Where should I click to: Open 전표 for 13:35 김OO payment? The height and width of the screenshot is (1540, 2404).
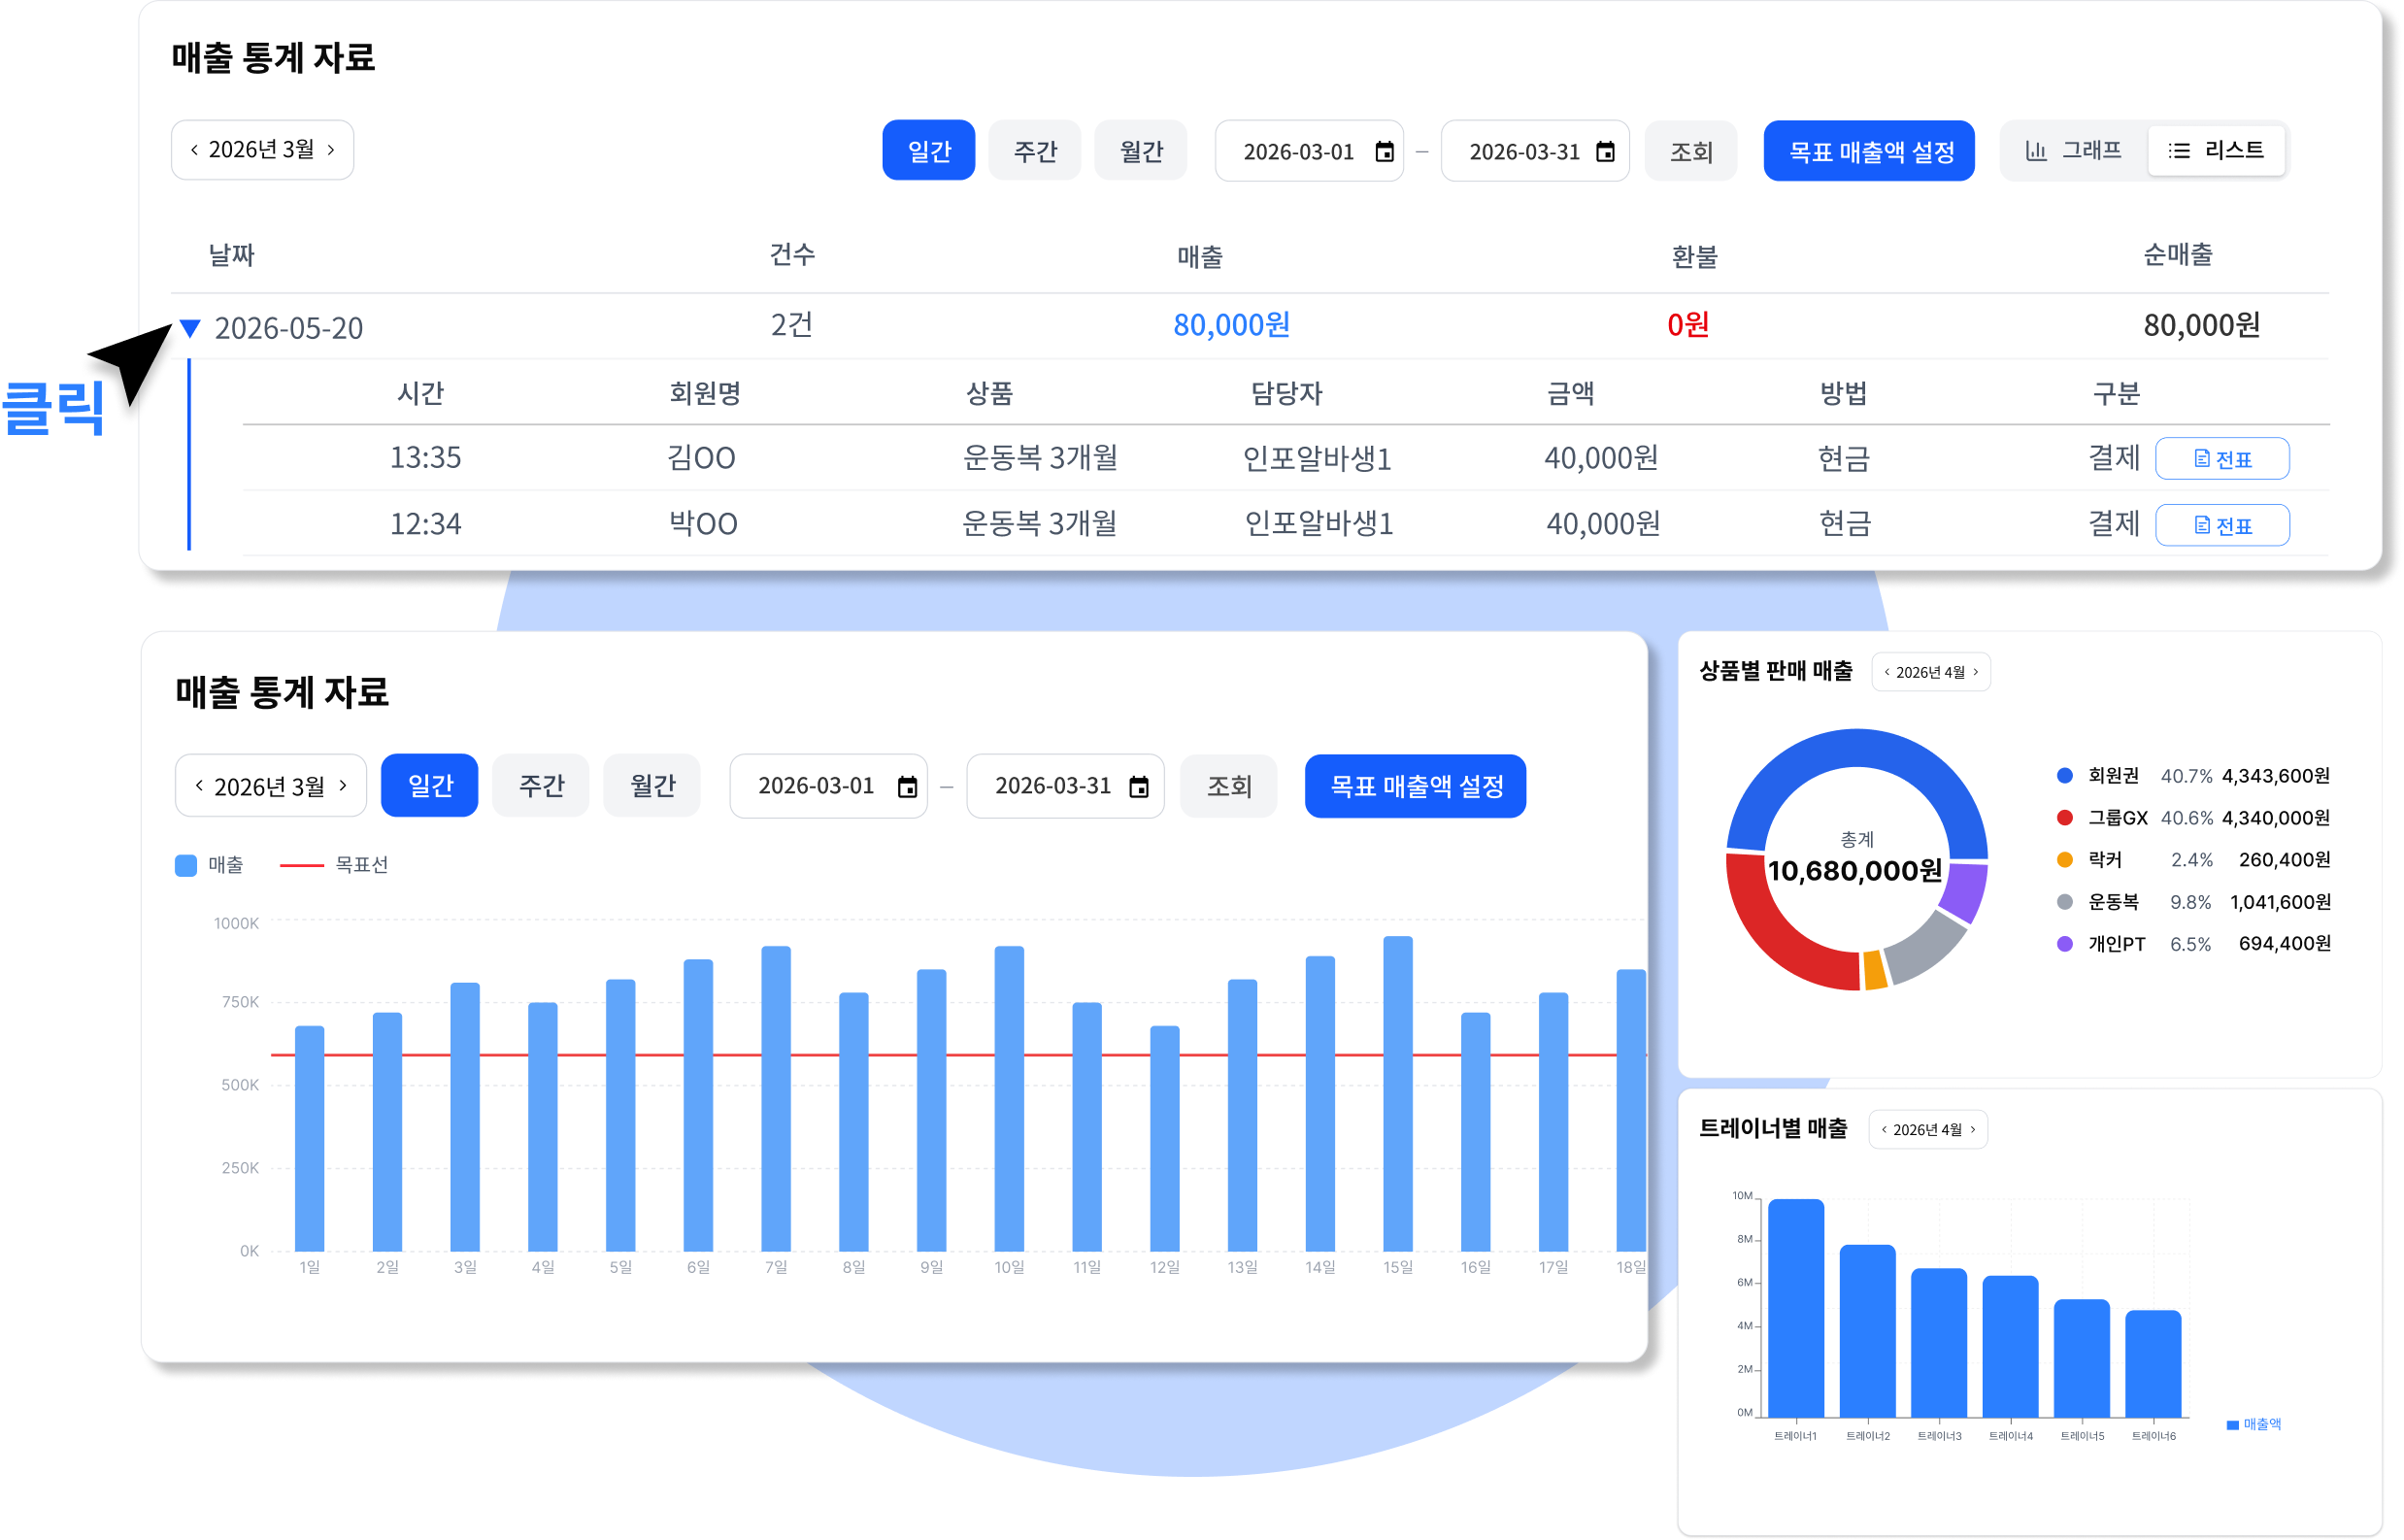(x=2222, y=459)
